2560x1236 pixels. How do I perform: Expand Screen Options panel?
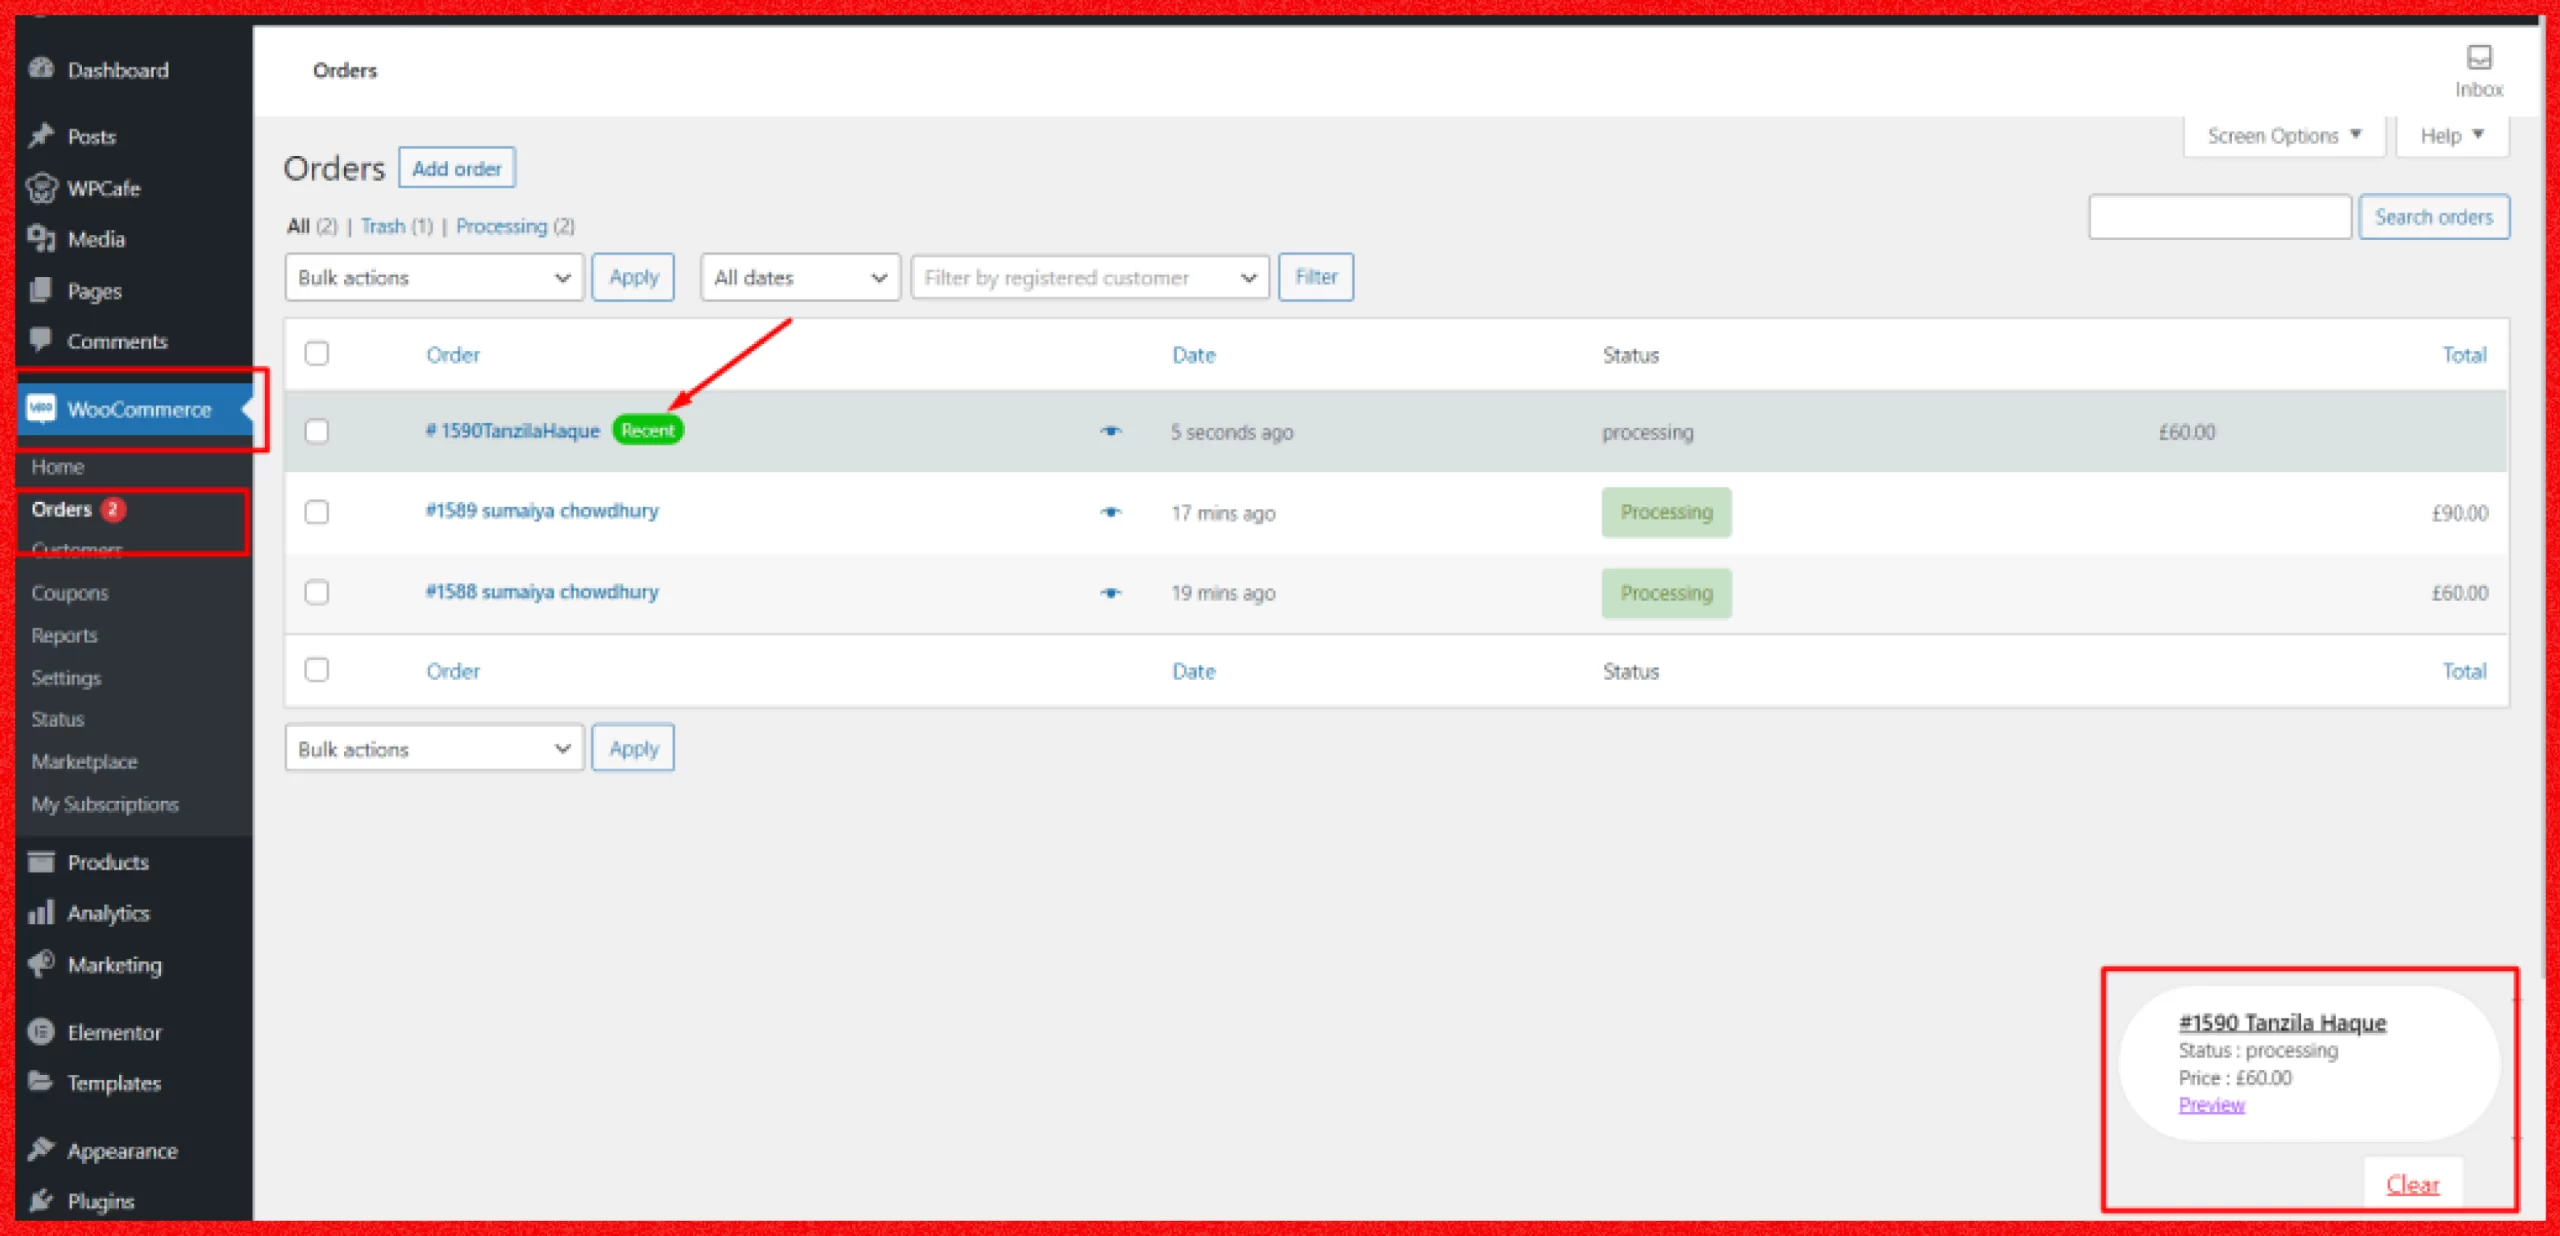[x=2284, y=136]
